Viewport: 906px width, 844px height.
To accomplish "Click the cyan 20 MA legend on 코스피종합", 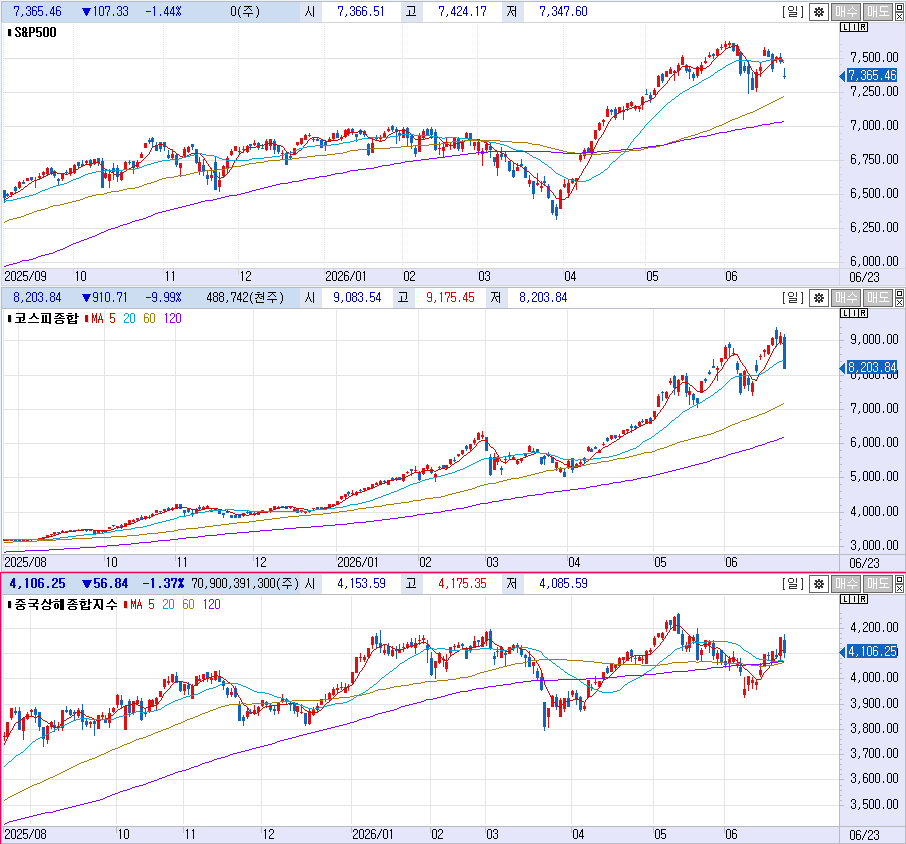I will (x=129, y=318).
